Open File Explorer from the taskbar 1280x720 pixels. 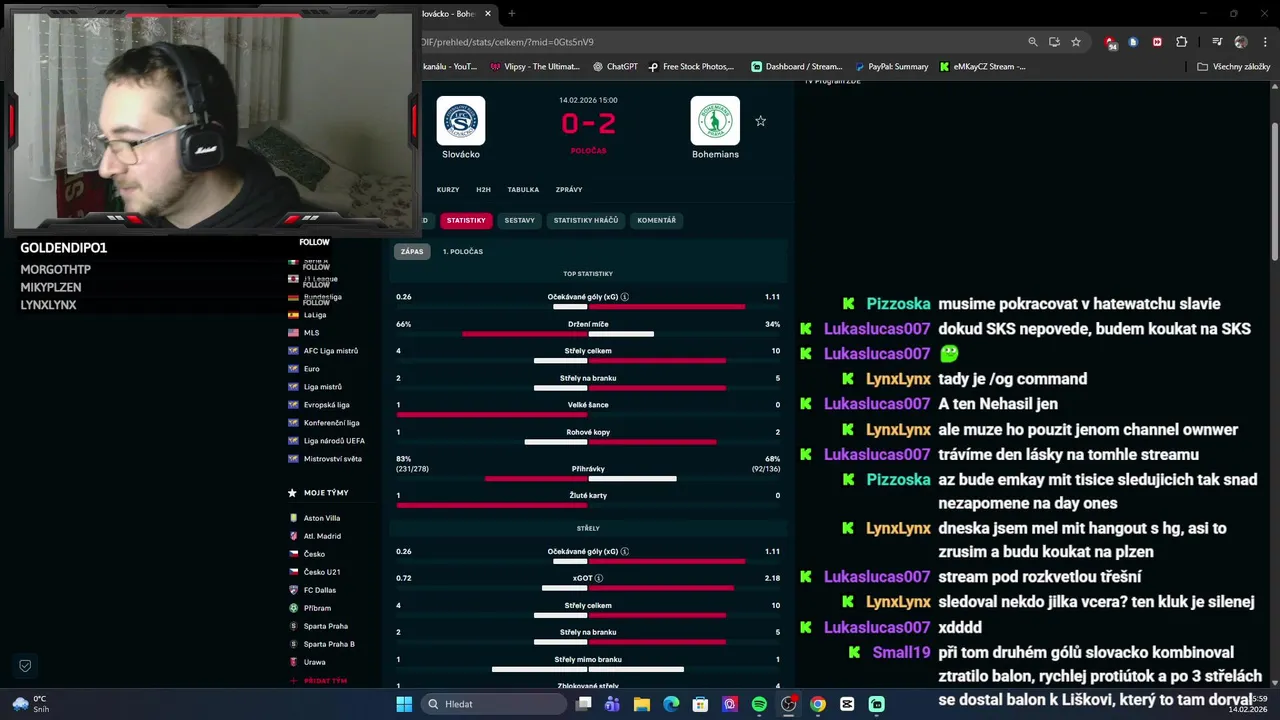[642, 704]
